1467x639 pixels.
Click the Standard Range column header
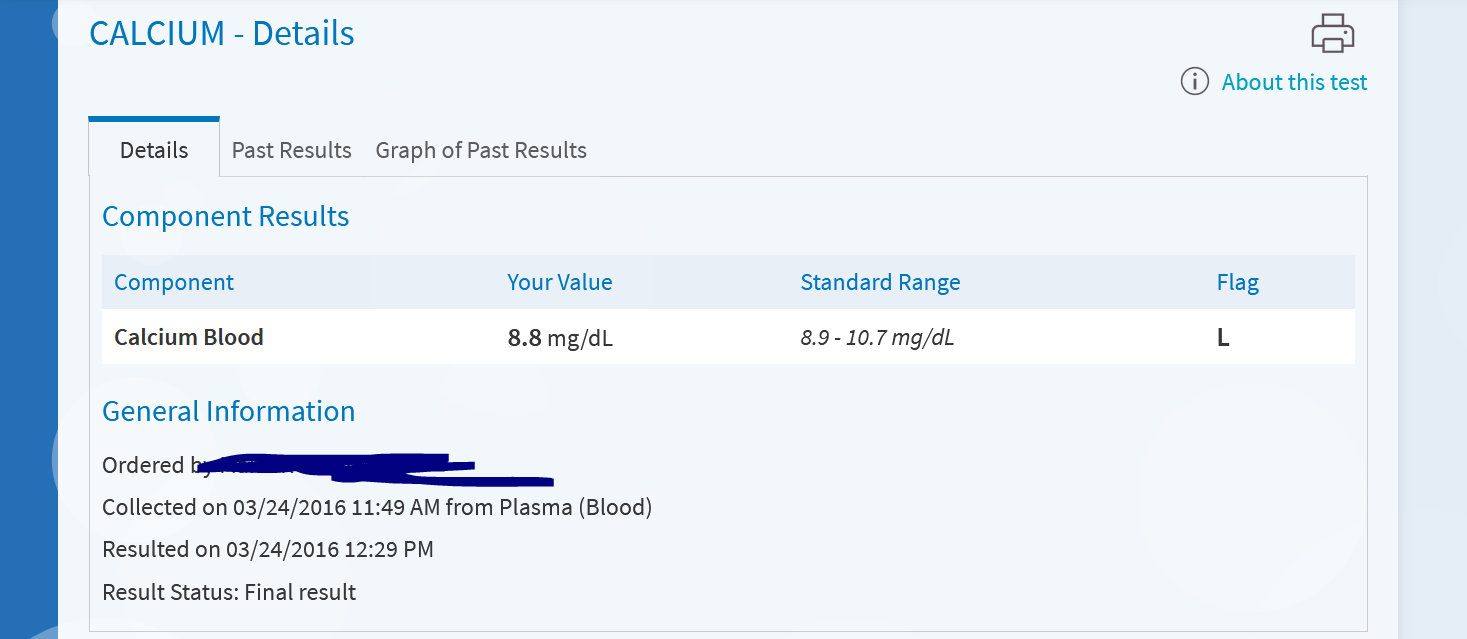pyautogui.click(x=880, y=282)
